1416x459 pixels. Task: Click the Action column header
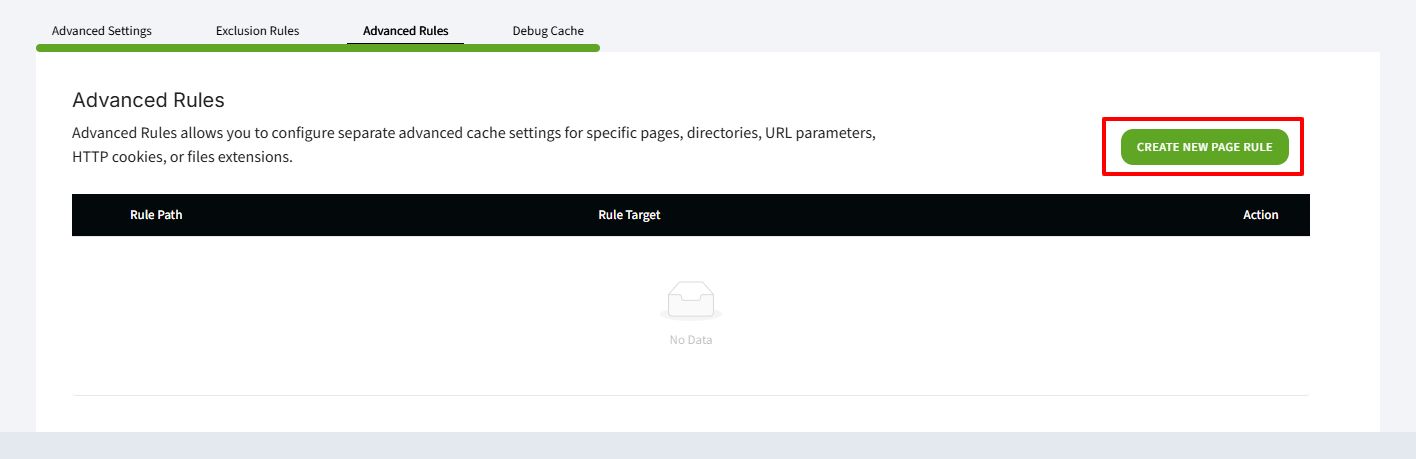pos(1260,215)
